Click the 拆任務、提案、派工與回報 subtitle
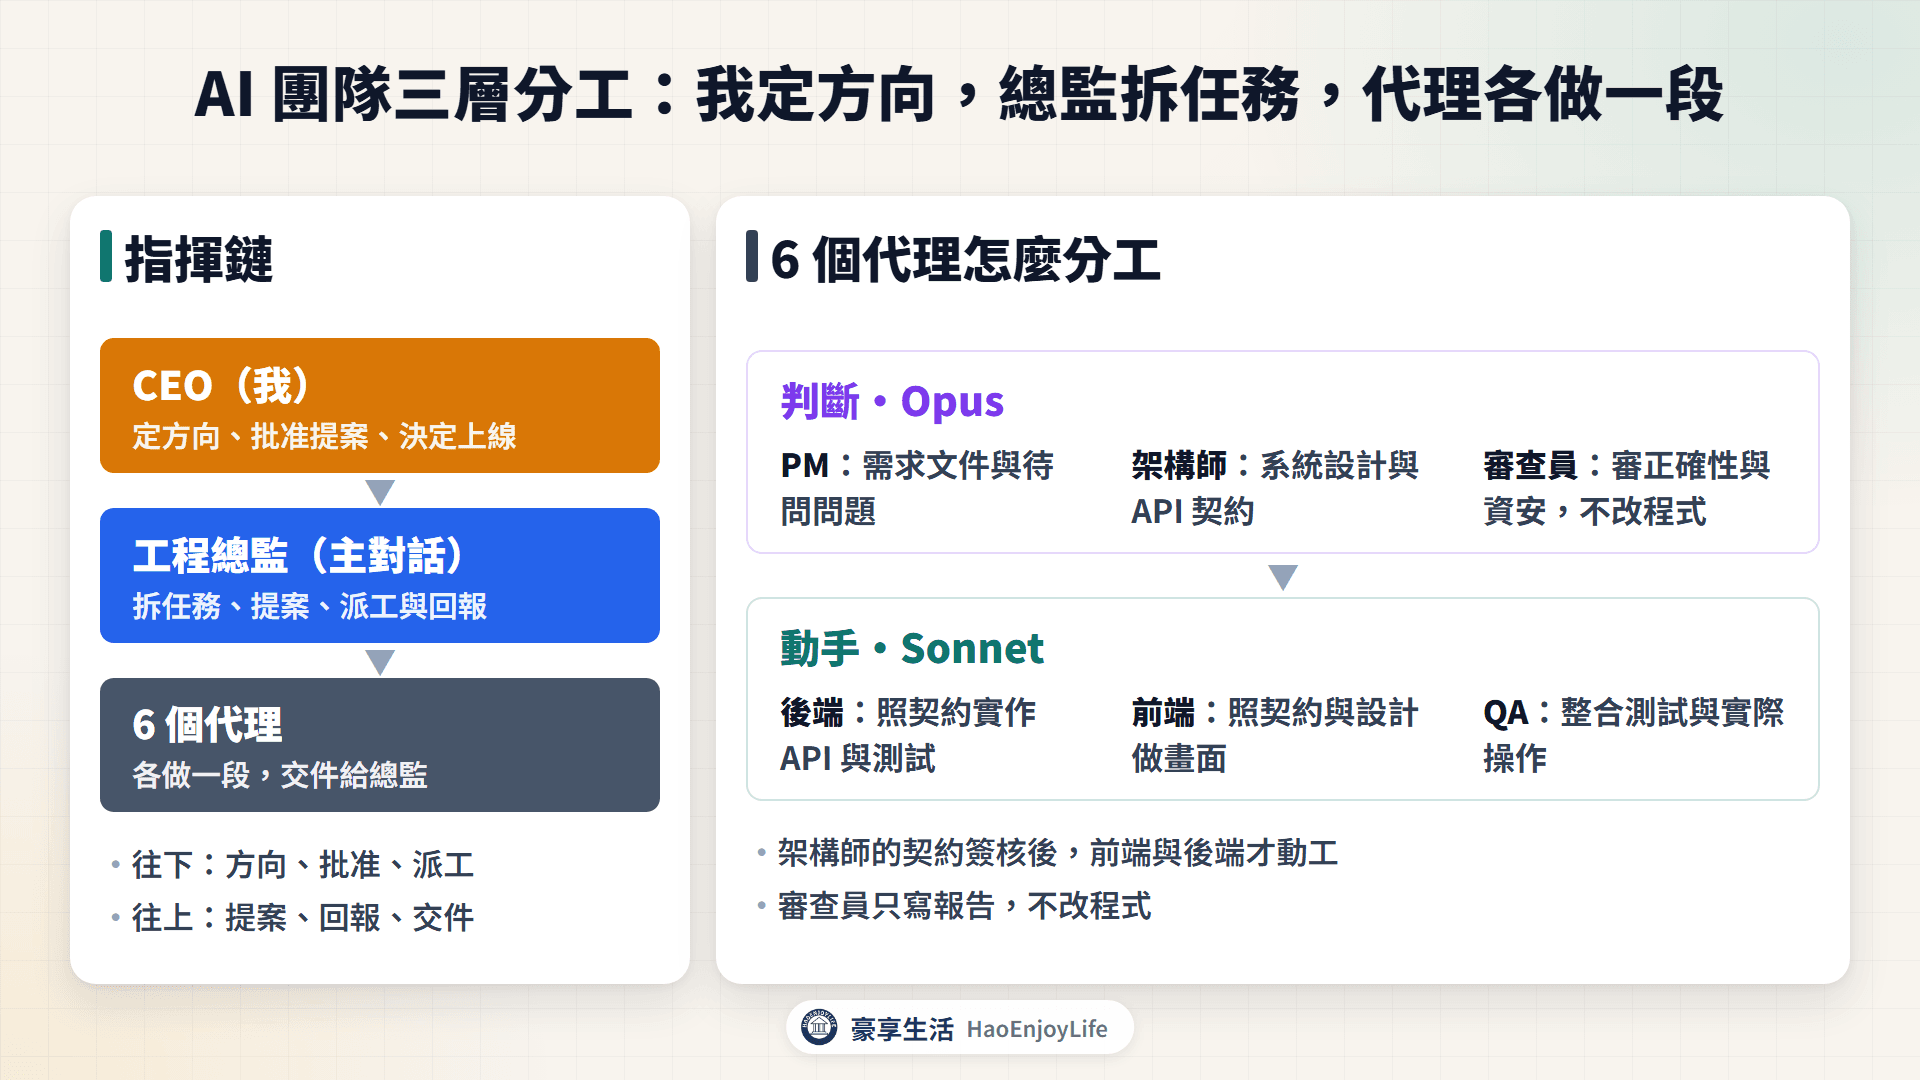 pyautogui.click(x=310, y=606)
